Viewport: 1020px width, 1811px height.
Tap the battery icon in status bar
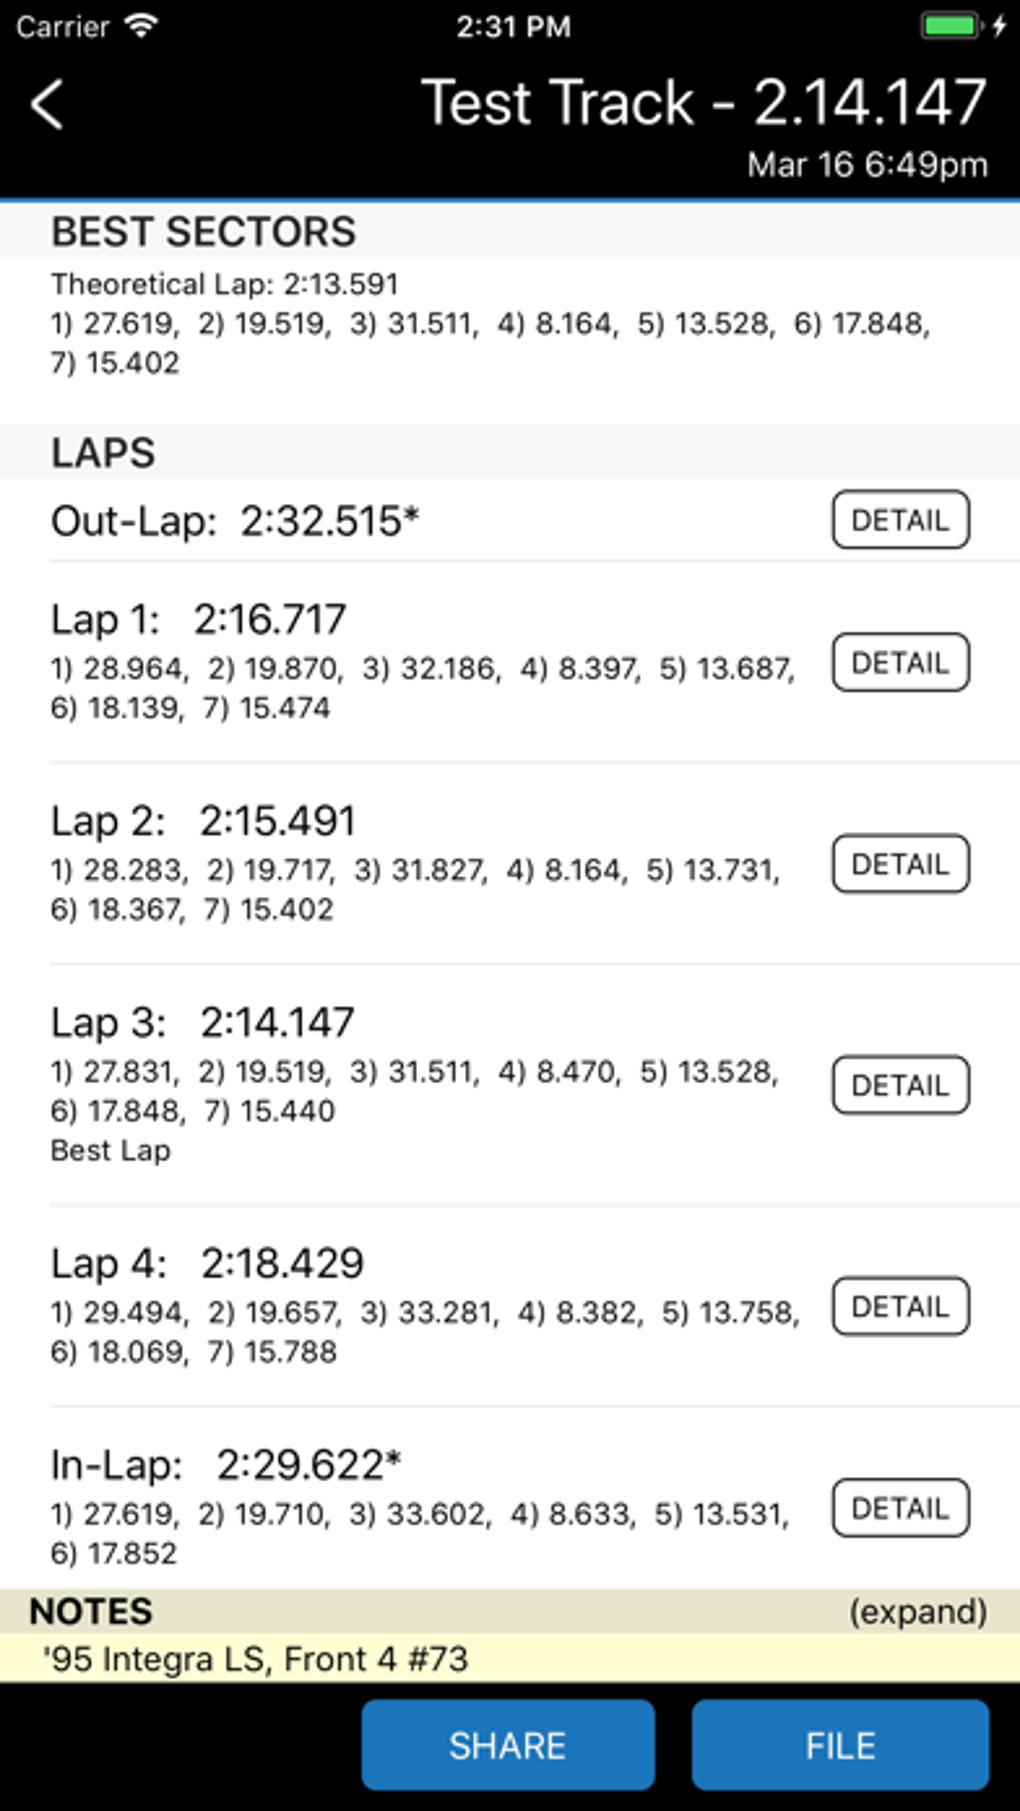950,26
